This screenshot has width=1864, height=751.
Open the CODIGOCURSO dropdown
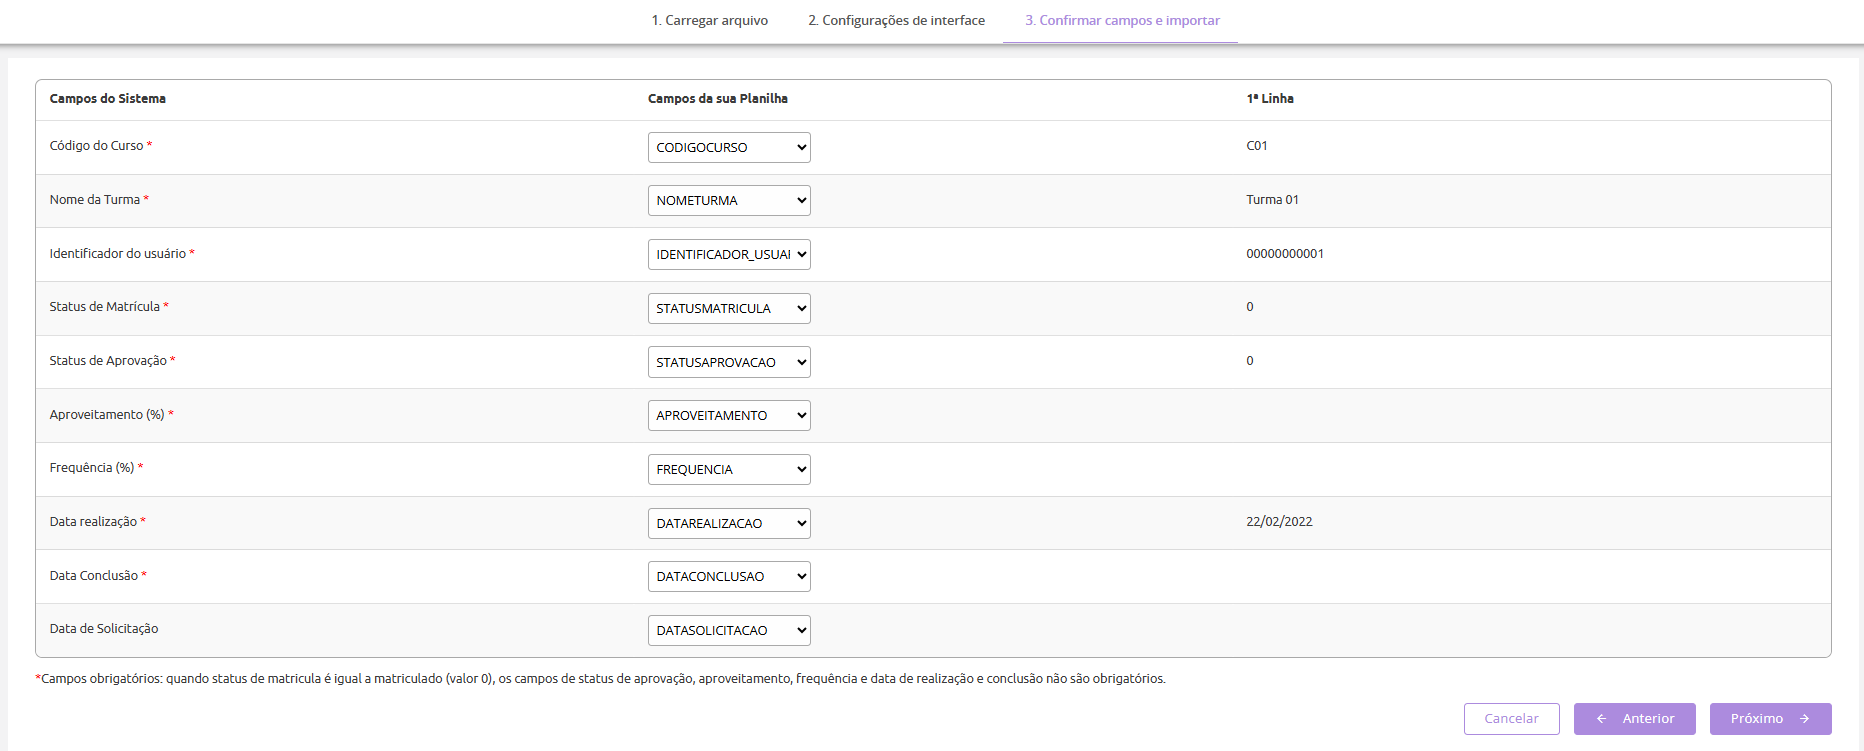(x=728, y=147)
